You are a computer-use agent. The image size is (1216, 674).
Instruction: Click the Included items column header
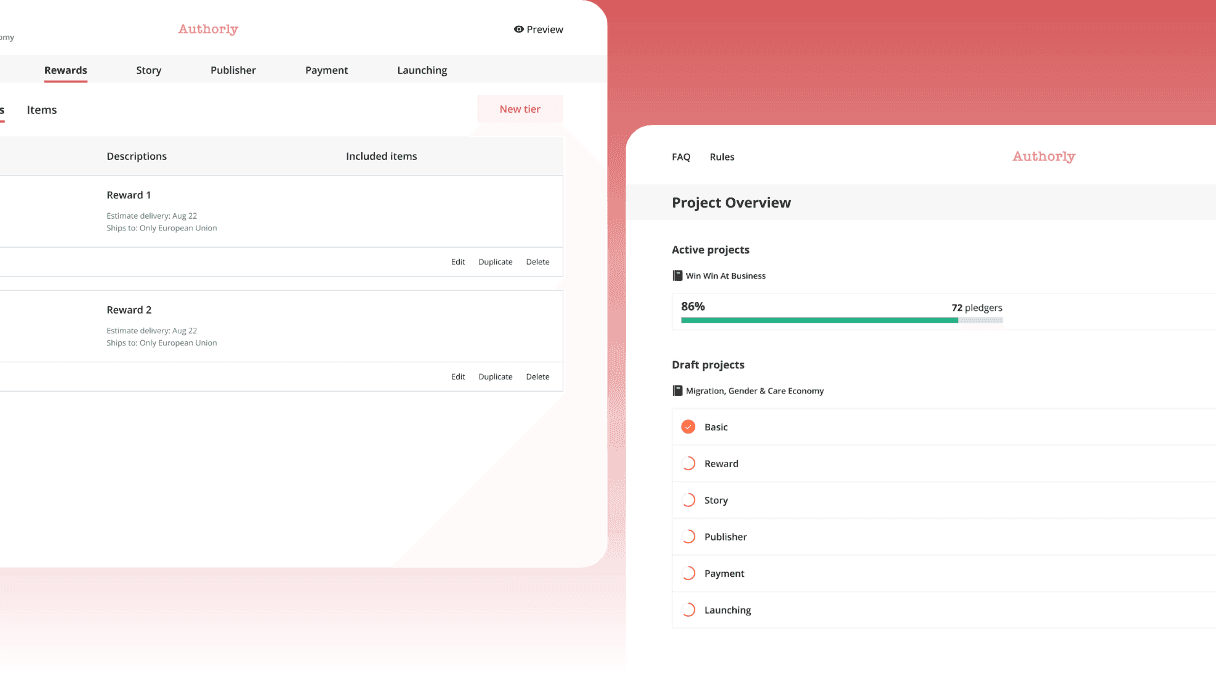pyautogui.click(x=381, y=156)
